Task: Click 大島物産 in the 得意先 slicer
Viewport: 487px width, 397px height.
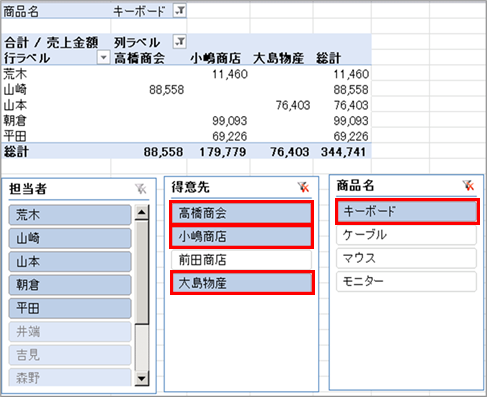Action: [x=242, y=283]
